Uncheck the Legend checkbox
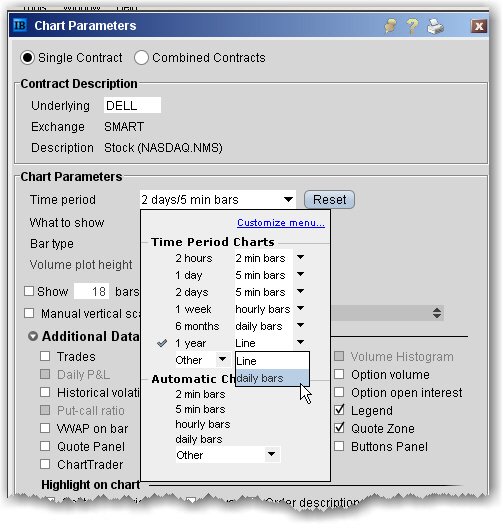This screenshot has width=502, height=531. pos(339,410)
